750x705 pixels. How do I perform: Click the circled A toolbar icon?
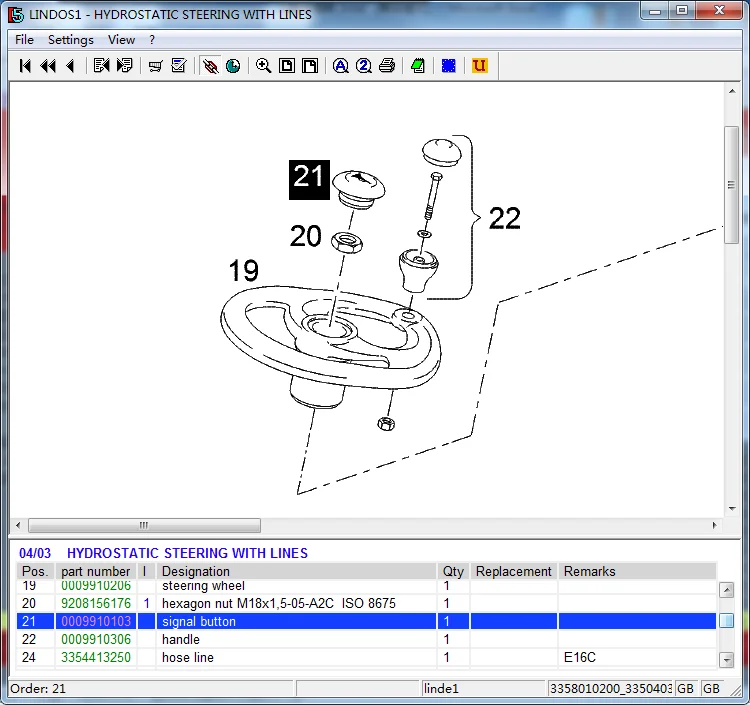coord(340,66)
